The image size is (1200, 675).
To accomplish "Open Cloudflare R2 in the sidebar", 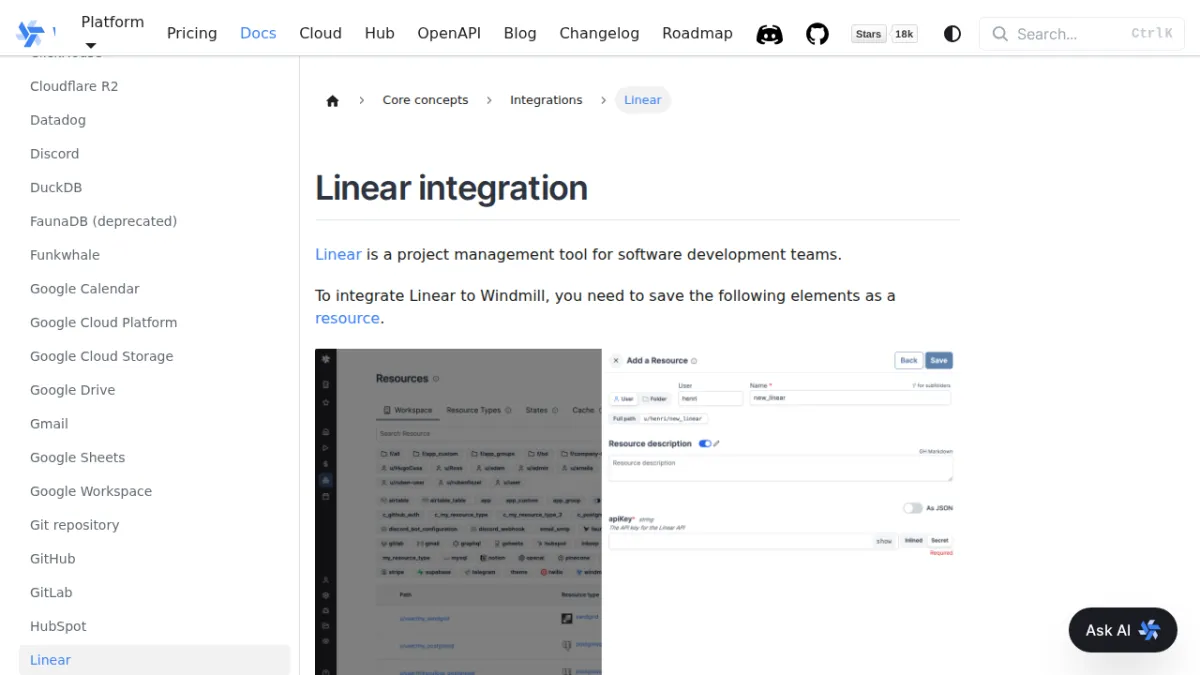I will pos(74,86).
